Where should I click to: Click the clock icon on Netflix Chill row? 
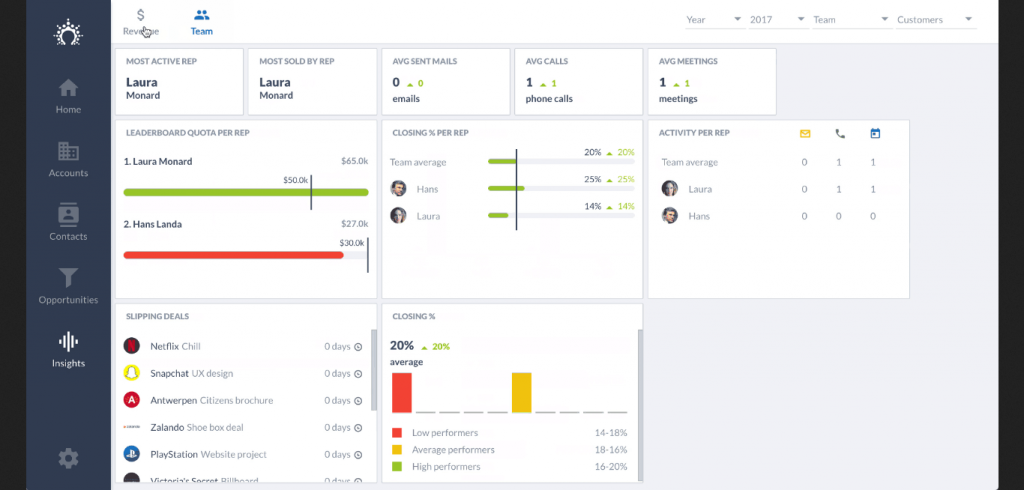click(358, 347)
